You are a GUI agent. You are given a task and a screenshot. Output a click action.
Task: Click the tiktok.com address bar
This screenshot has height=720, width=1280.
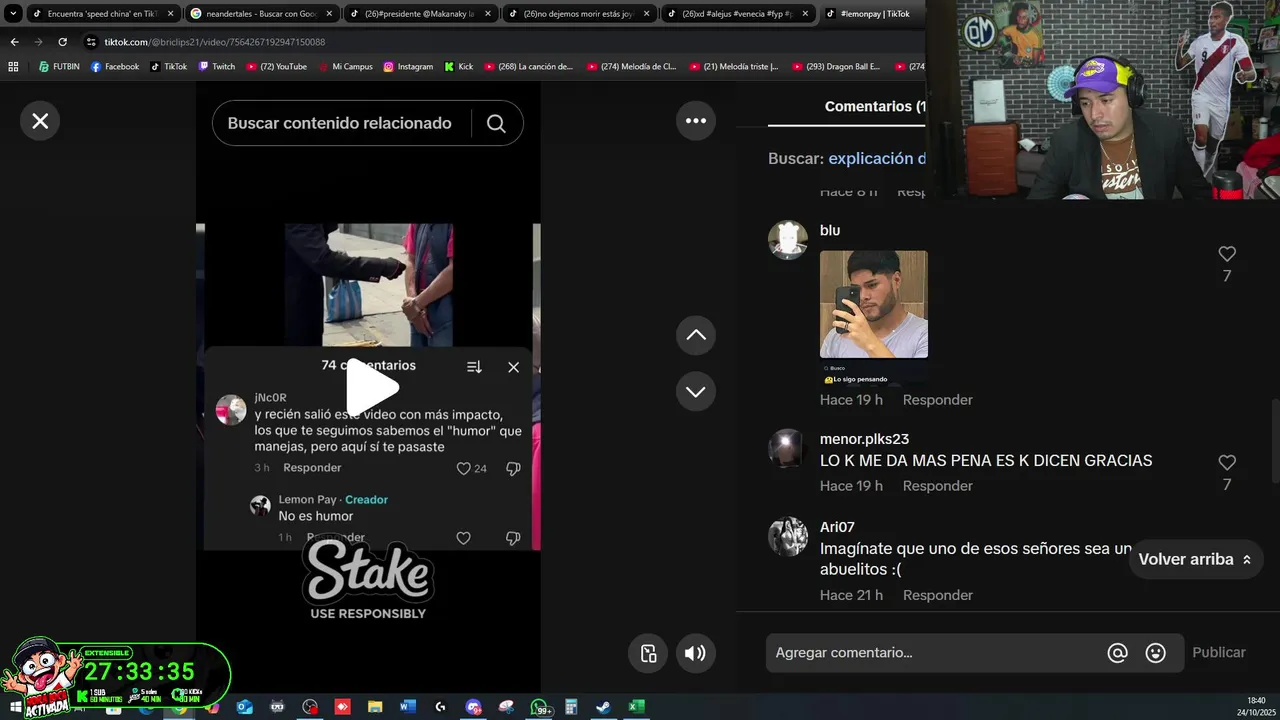pos(500,42)
